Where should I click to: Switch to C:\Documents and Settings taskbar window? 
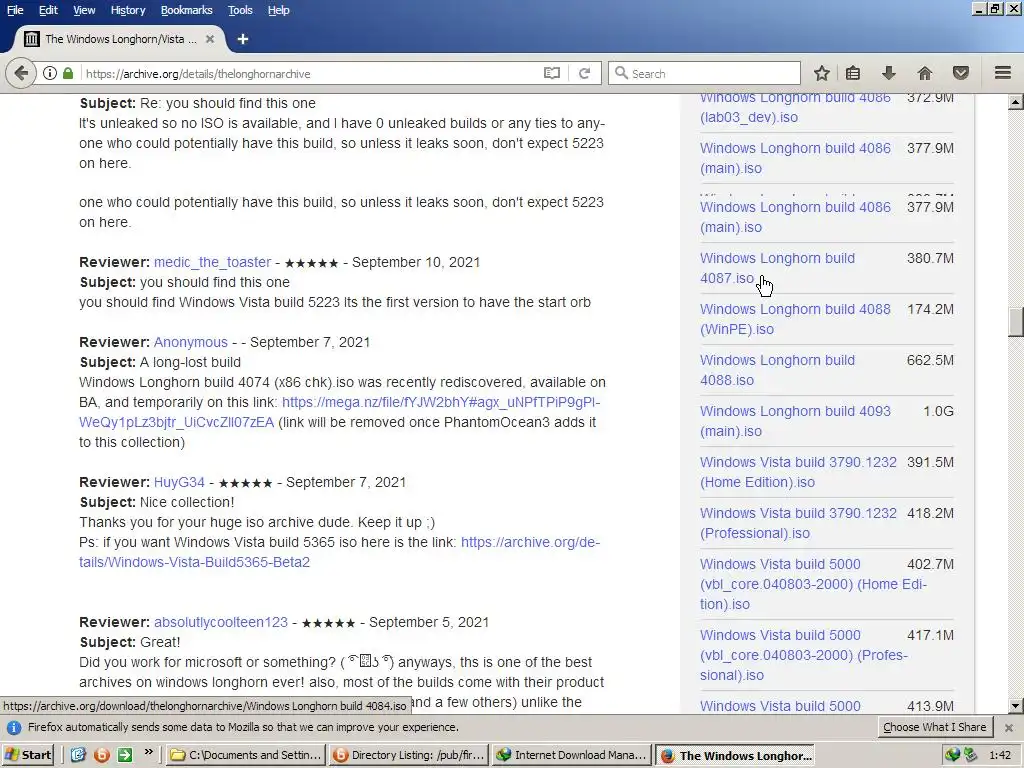pos(246,755)
